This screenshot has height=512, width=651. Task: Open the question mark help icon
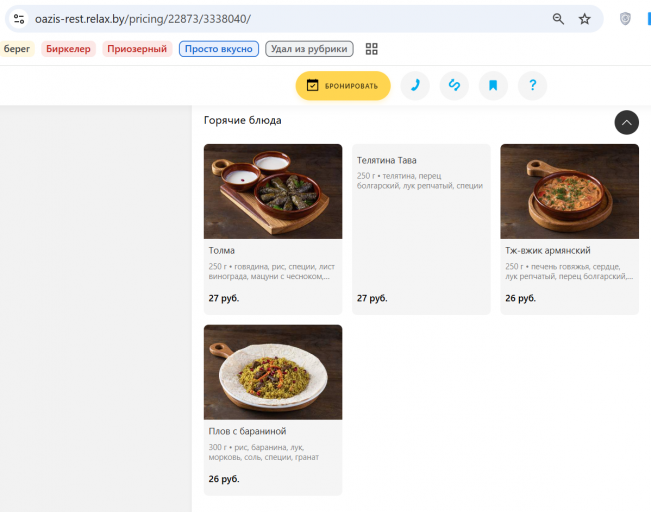click(533, 86)
